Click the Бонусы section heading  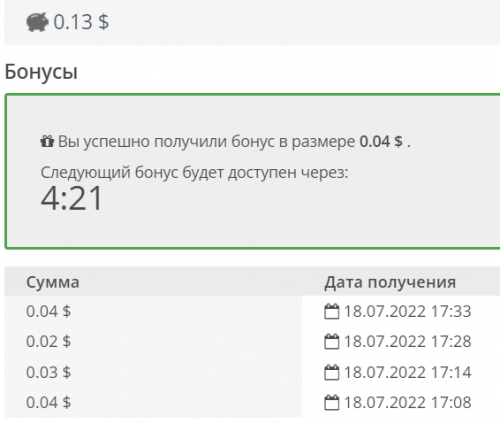coord(41,72)
